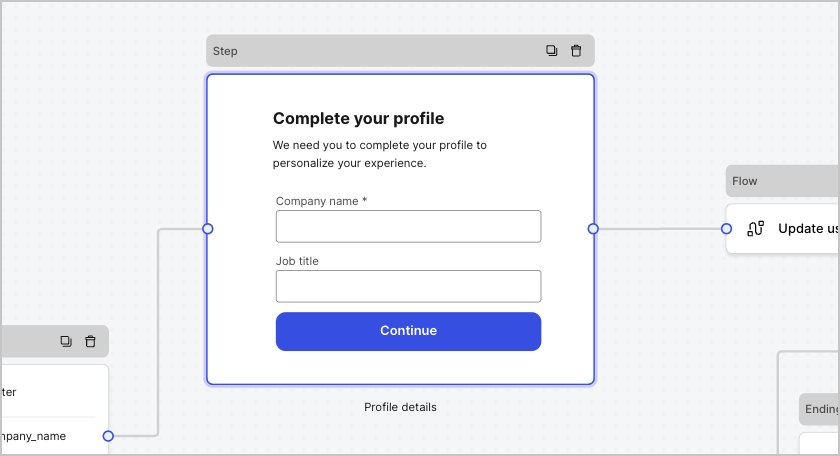Click the company_name output port
840x456 pixels.
click(108, 435)
